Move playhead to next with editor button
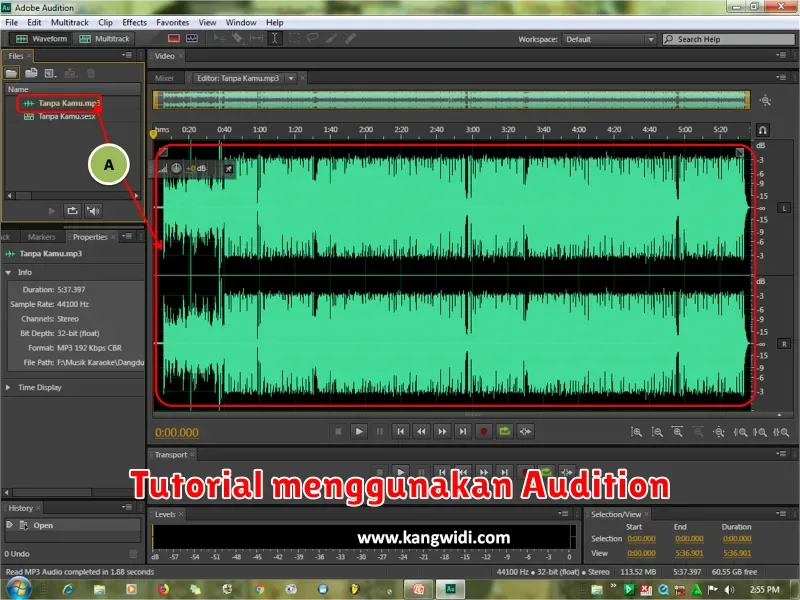 tap(463, 432)
